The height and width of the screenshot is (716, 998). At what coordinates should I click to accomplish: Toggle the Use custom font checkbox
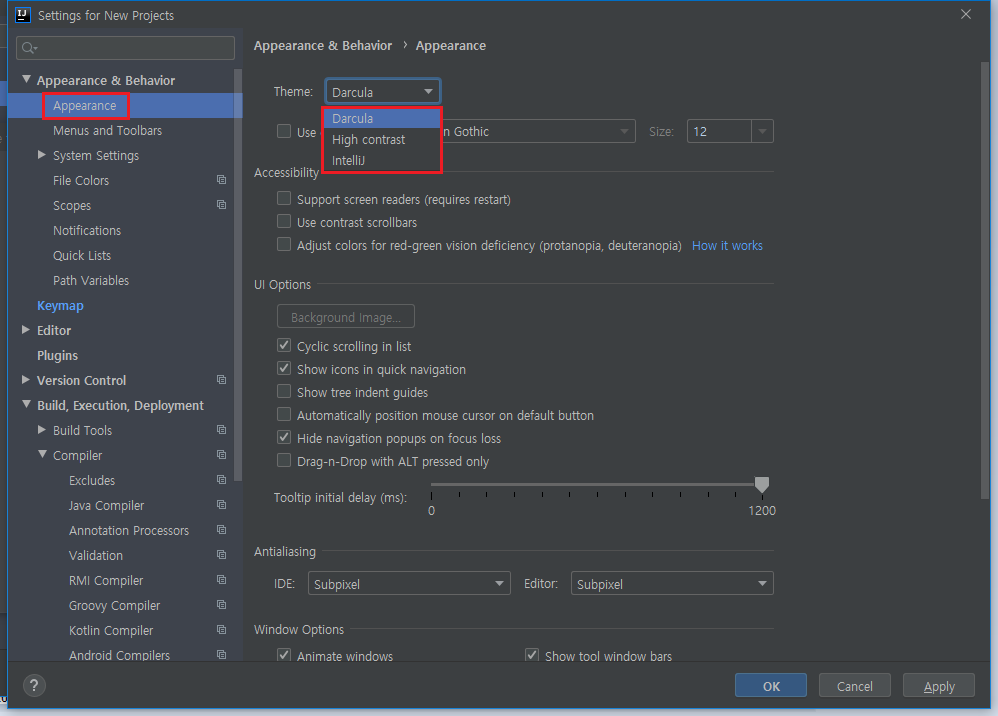(284, 131)
